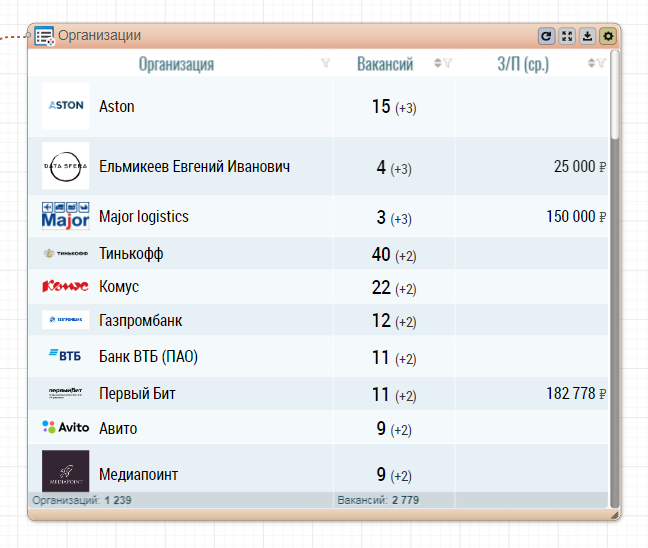648x548 pixels.
Task: Click the Организации table icon in title
Action: (44, 36)
